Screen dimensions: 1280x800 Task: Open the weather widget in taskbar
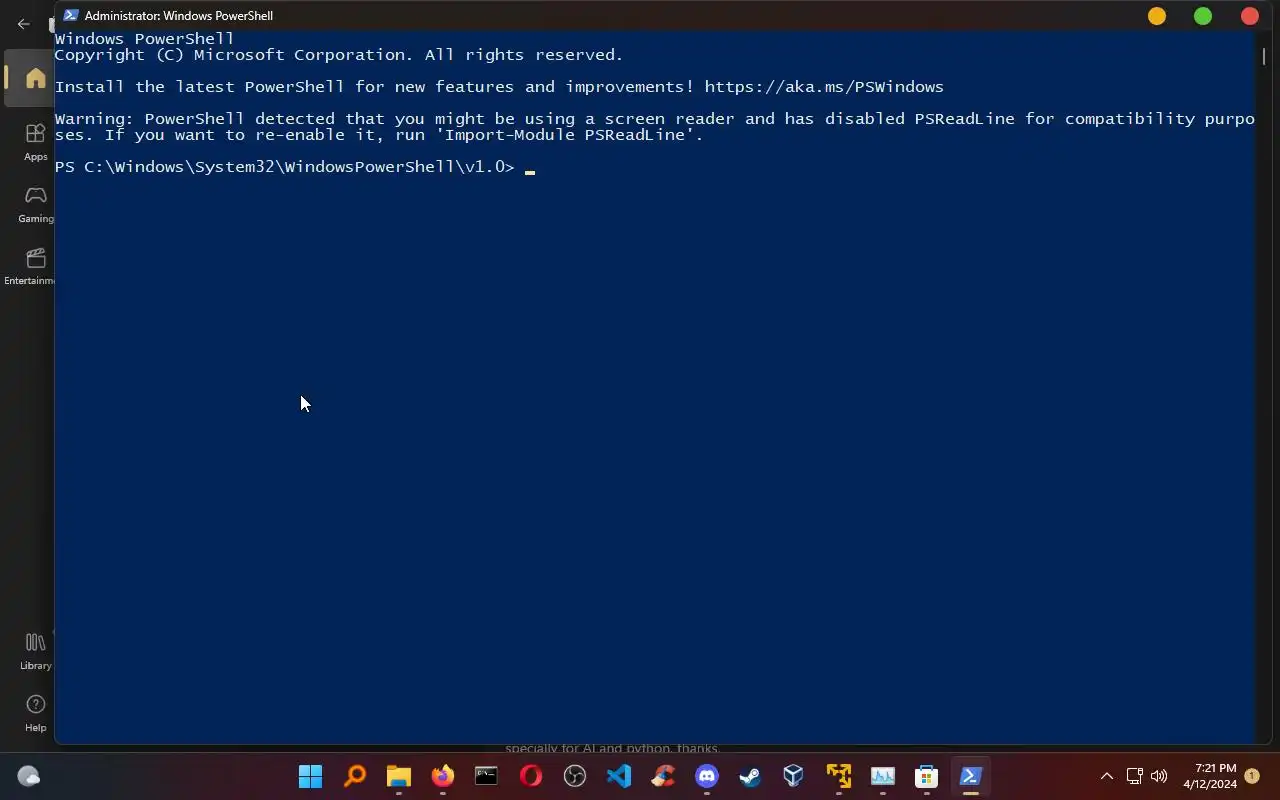point(29,776)
